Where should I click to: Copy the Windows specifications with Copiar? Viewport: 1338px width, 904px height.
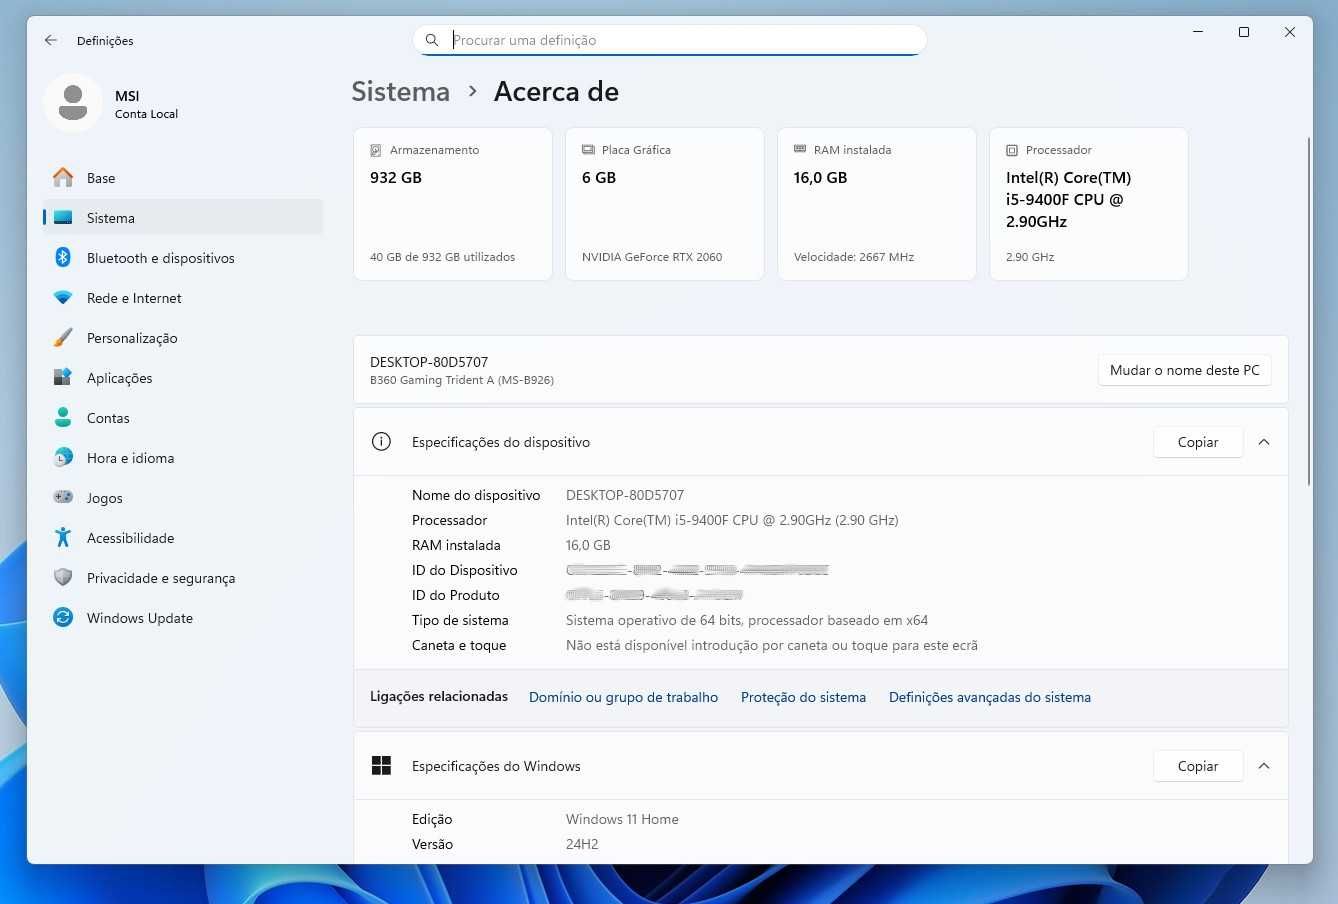[x=1198, y=766]
